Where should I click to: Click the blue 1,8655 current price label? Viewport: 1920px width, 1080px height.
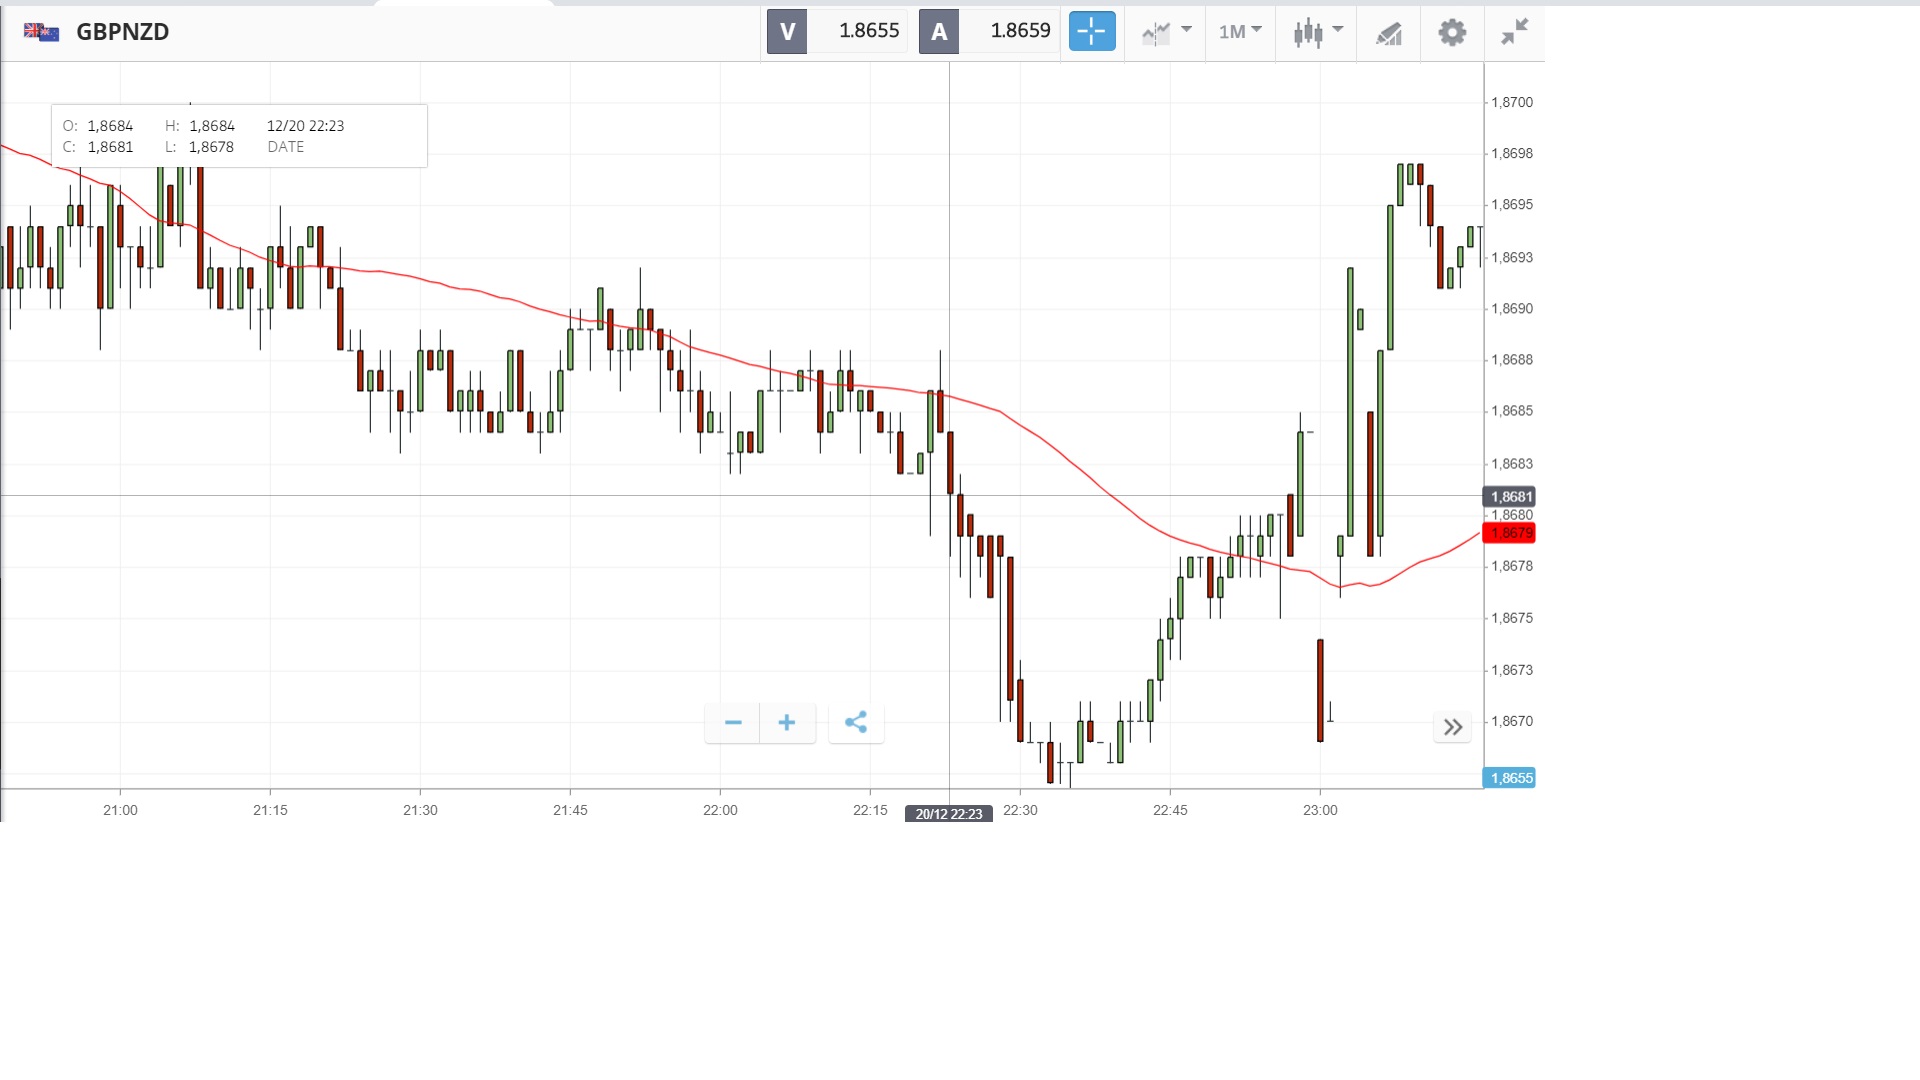click(1509, 778)
